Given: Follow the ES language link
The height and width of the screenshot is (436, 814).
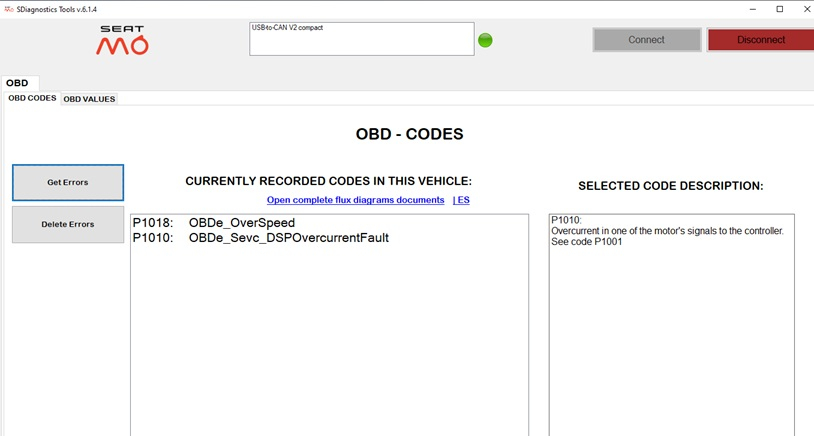Looking at the screenshot, I should pyautogui.click(x=463, y=200).
